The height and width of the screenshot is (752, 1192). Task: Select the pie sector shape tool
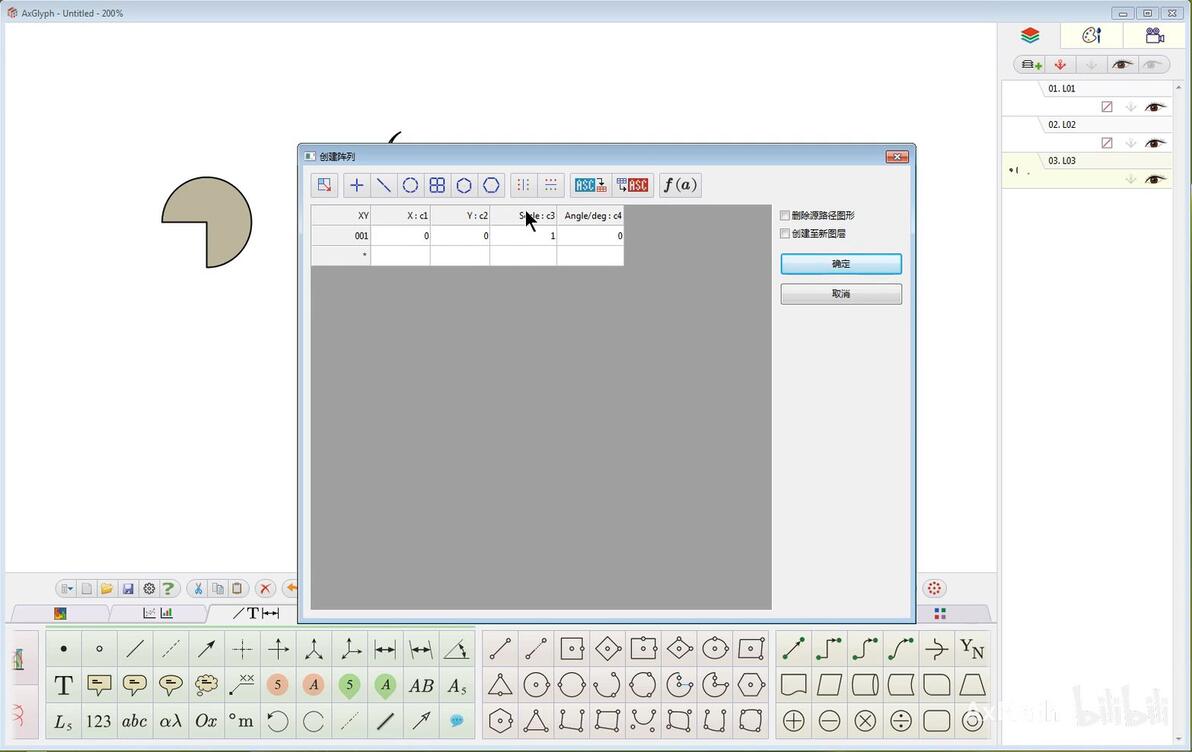pos(715,685)
